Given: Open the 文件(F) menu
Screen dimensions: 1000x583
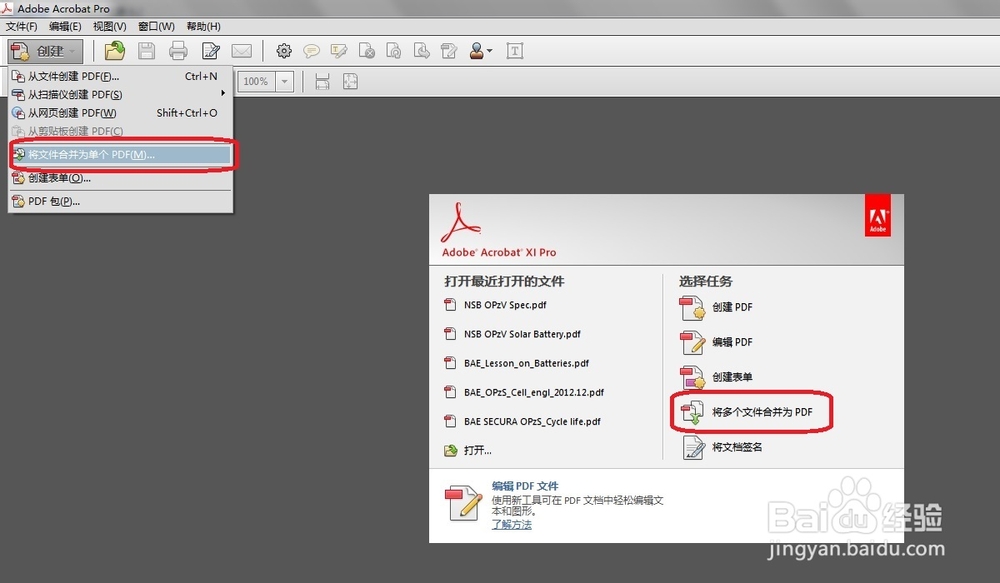Looking at the screenshot, I should pyautogui.click(x=22, y=26).
